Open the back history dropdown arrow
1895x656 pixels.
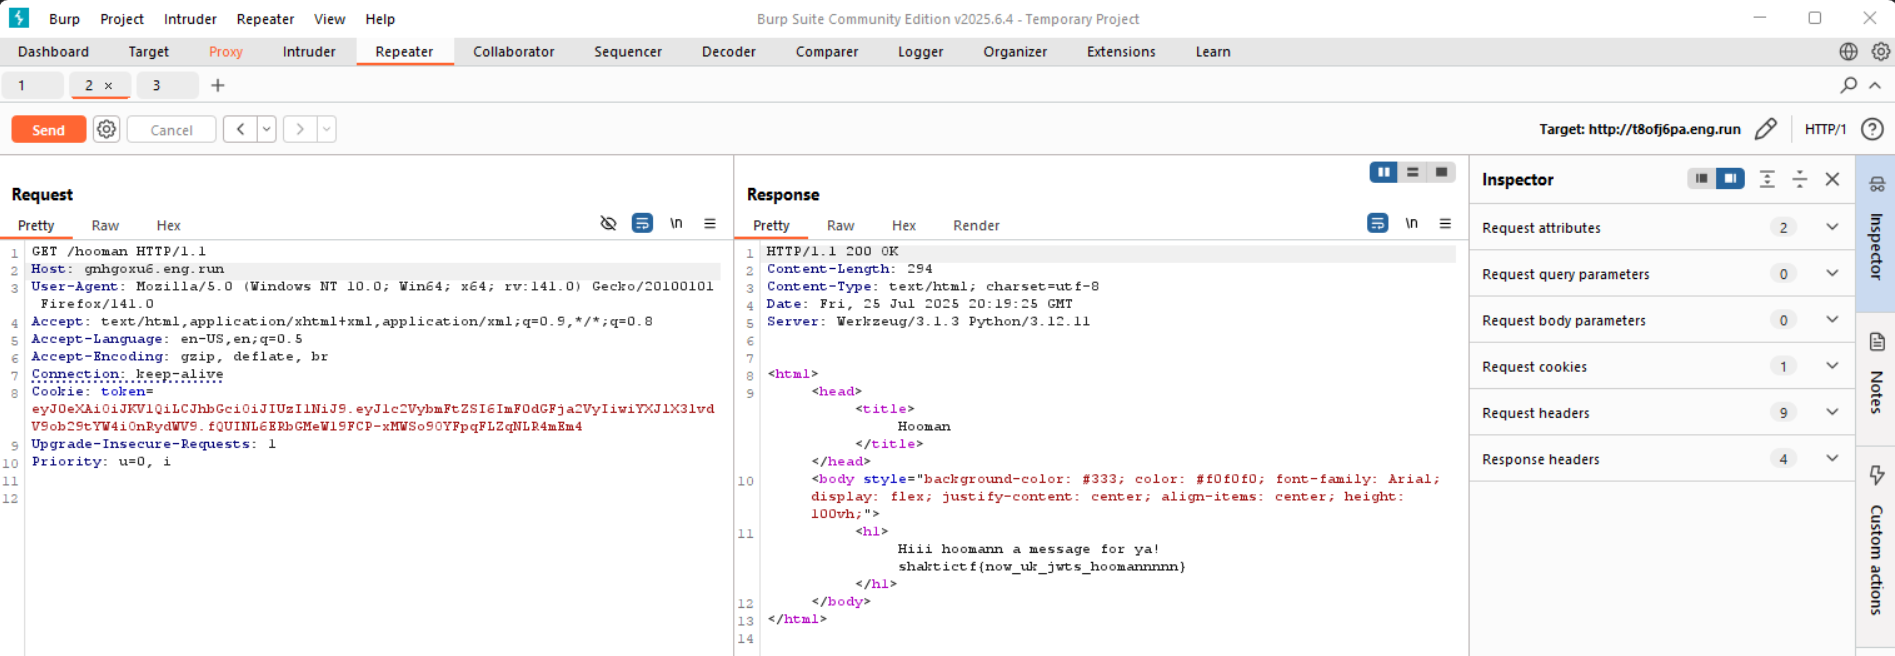(267, 129)
